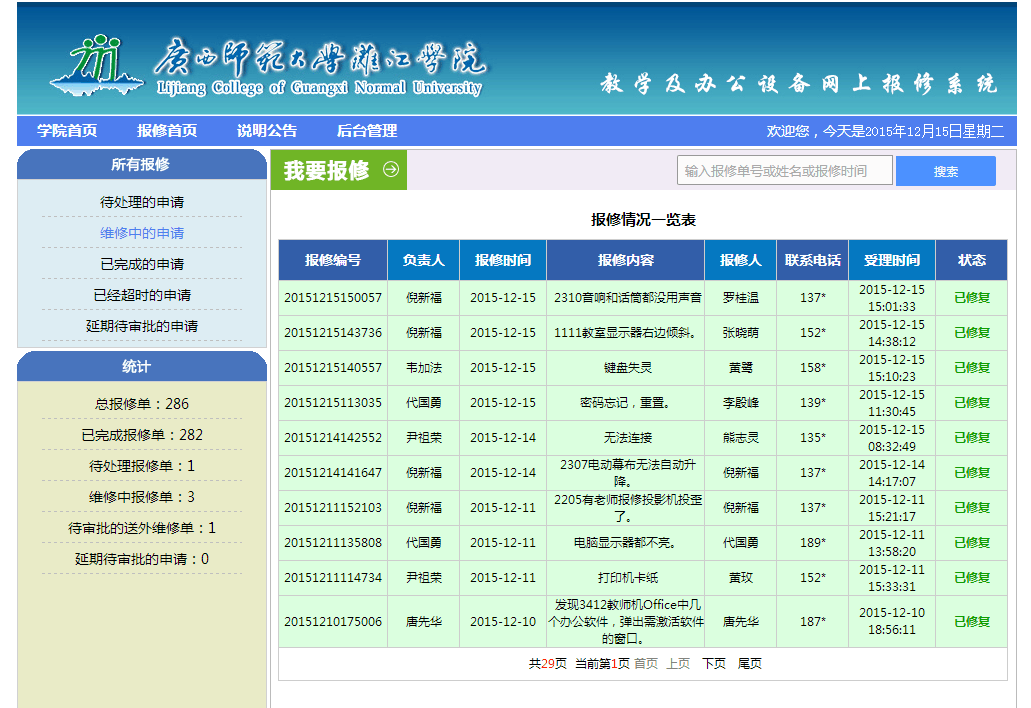Show 待处理的申请 list
1031x708 pixels.
pyautogui.click(x=142, y=202)
